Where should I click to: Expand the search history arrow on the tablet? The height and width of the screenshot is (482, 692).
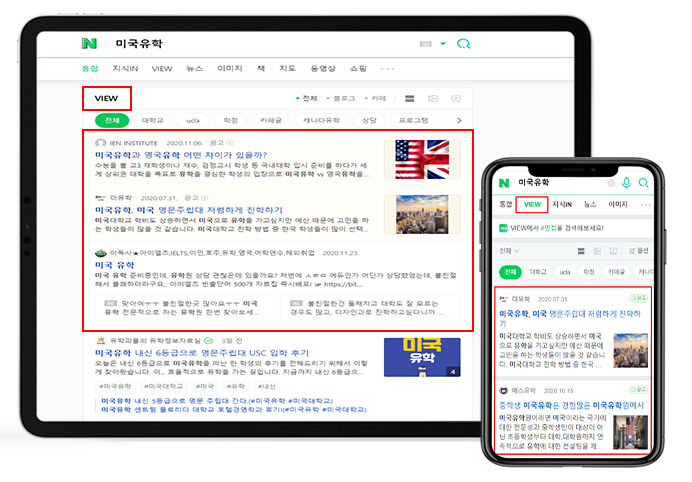point(443,43)
